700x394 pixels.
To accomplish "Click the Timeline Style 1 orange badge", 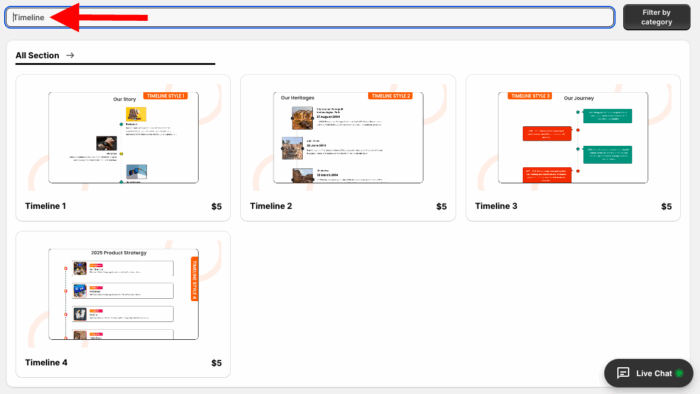I will pos(166,96).
